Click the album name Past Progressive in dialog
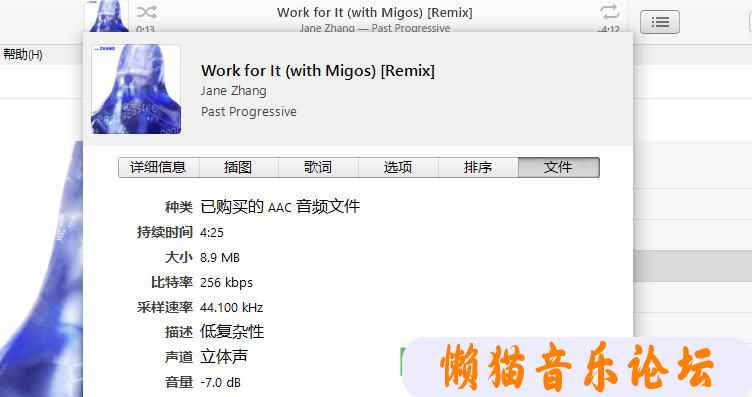 coord(248,112)
